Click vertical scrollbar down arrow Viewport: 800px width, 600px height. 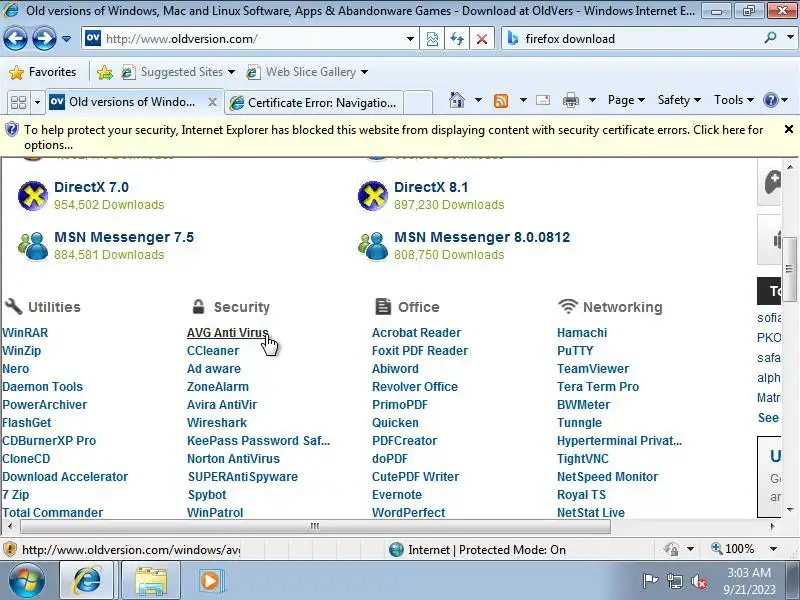pos(790,510)
